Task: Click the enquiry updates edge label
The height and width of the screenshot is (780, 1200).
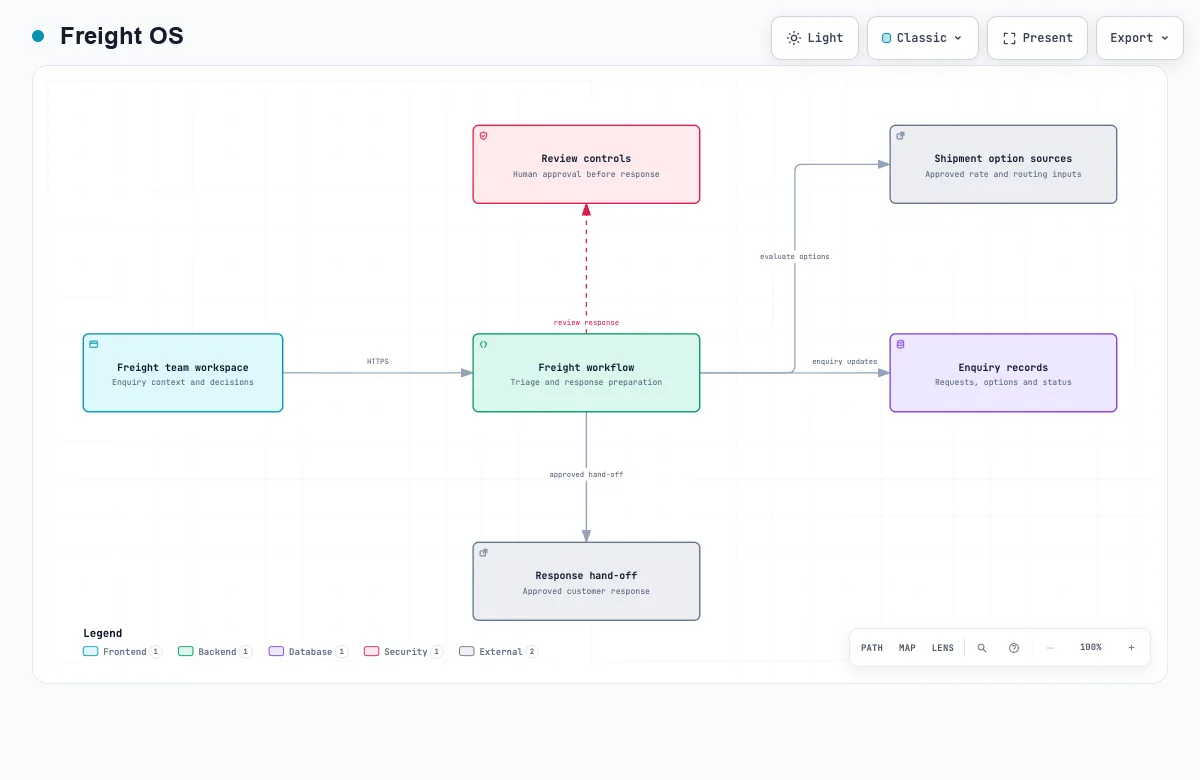Action: pos(845,361)
